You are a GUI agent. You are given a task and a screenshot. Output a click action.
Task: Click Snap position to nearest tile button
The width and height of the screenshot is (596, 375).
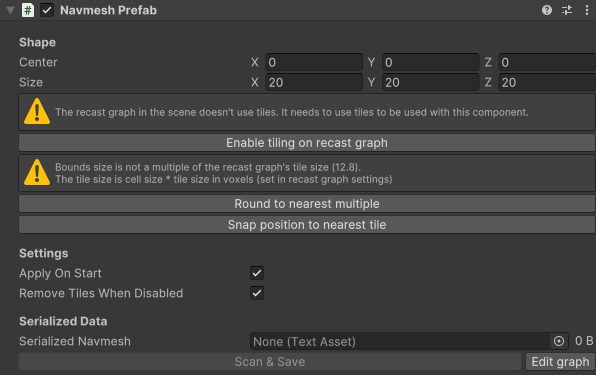(x=307, y=225)
